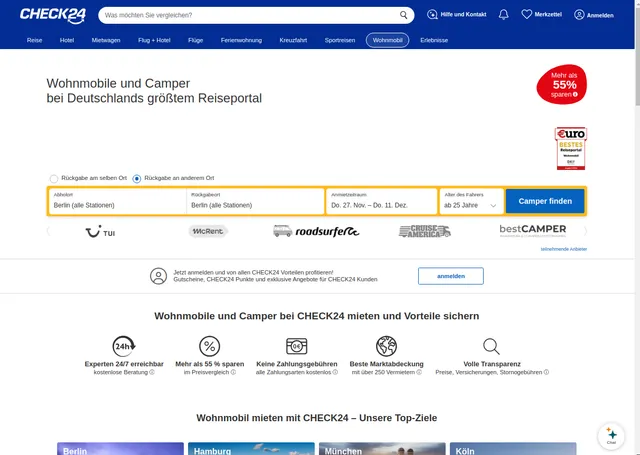Open the Flüge tab
640x455 pixels.
[196, 40]
